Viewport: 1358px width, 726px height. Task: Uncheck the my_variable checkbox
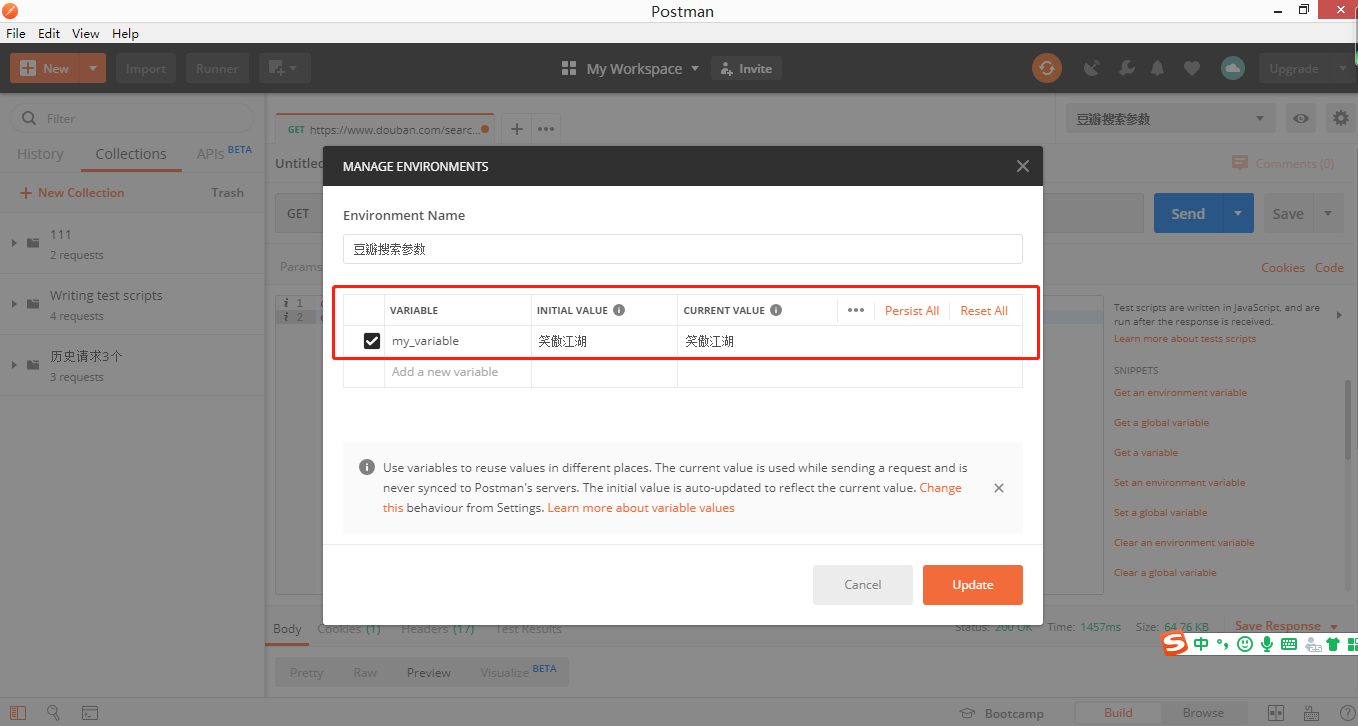point(372,341)
